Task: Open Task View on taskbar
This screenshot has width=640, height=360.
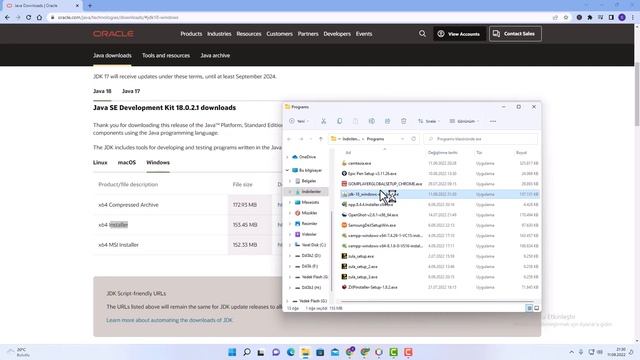Action: 261,352
